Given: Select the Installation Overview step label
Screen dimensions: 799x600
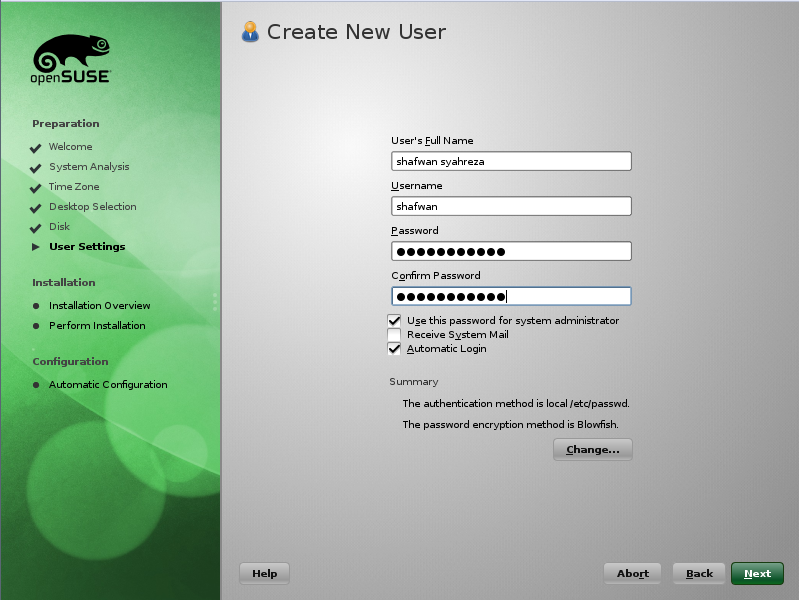Looking at the screenshot, I should (x=99, y=305).
